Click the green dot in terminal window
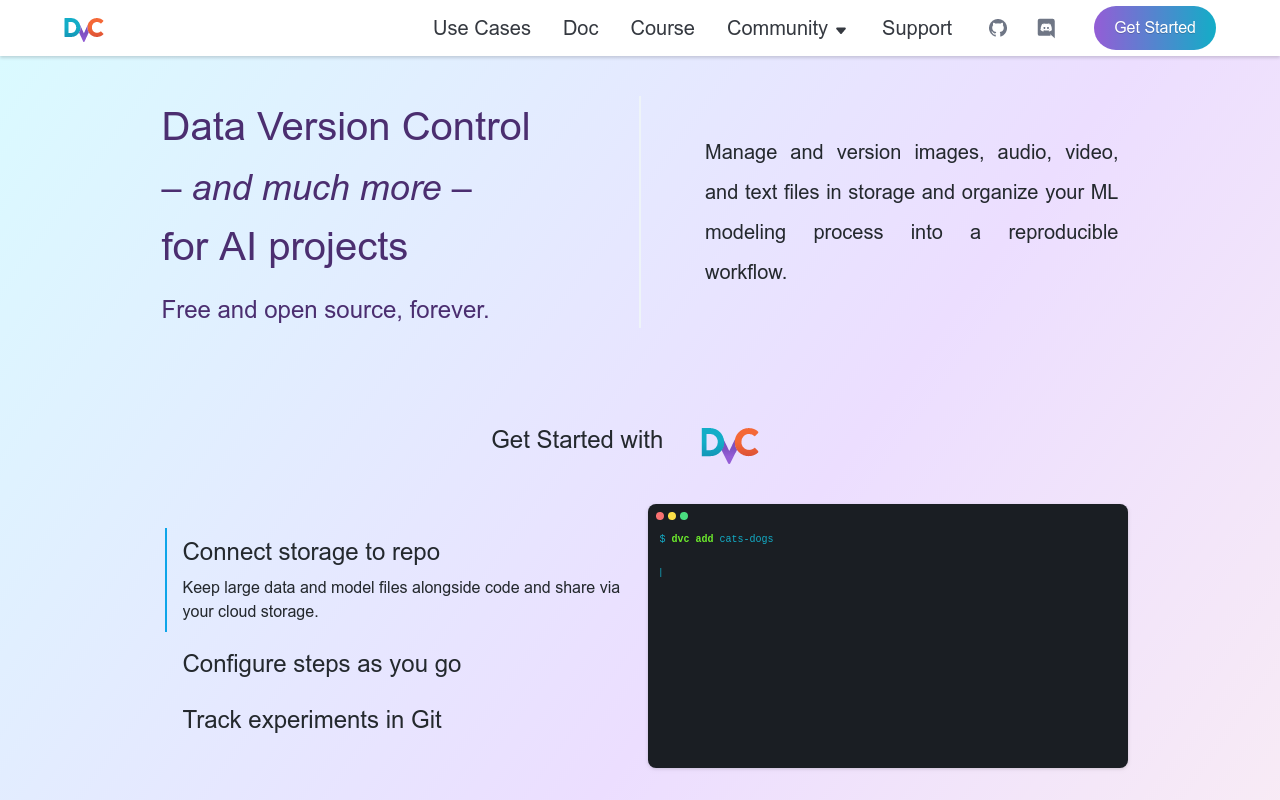Image resolution: width=1280 pixels, height=800 pixels. (684, 516)
